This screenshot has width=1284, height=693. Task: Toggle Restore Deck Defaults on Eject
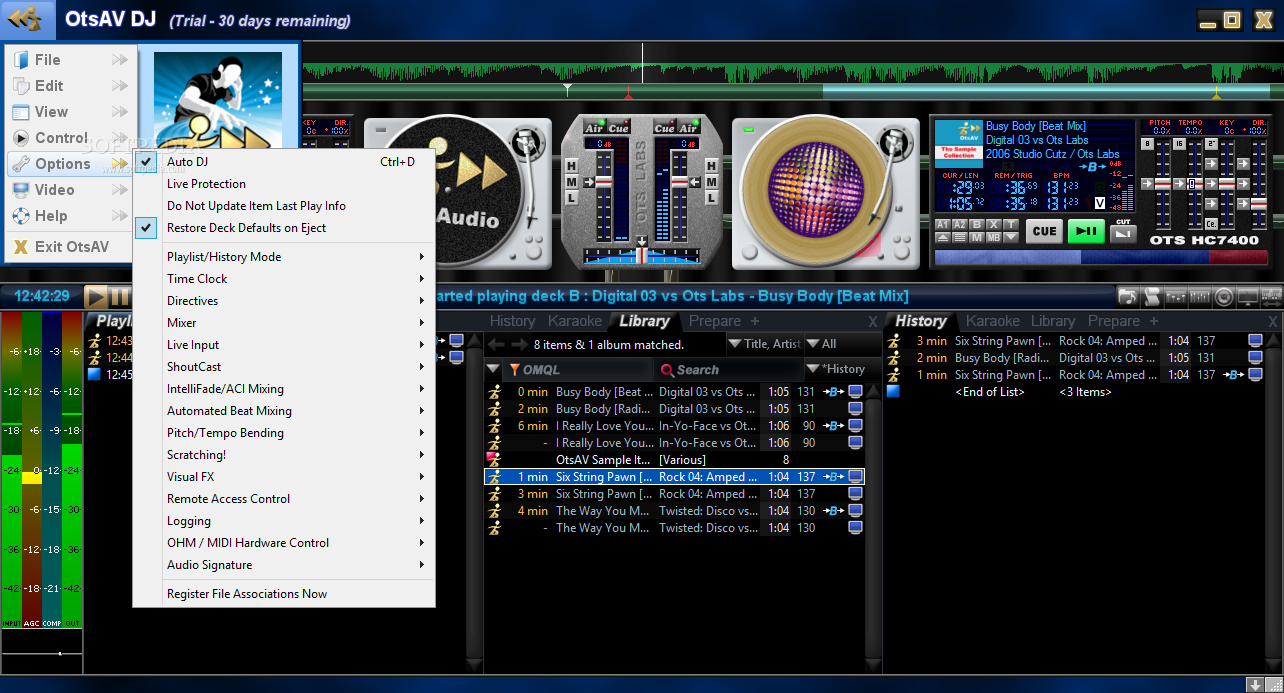pyautogui.click(x=284, y=228)
